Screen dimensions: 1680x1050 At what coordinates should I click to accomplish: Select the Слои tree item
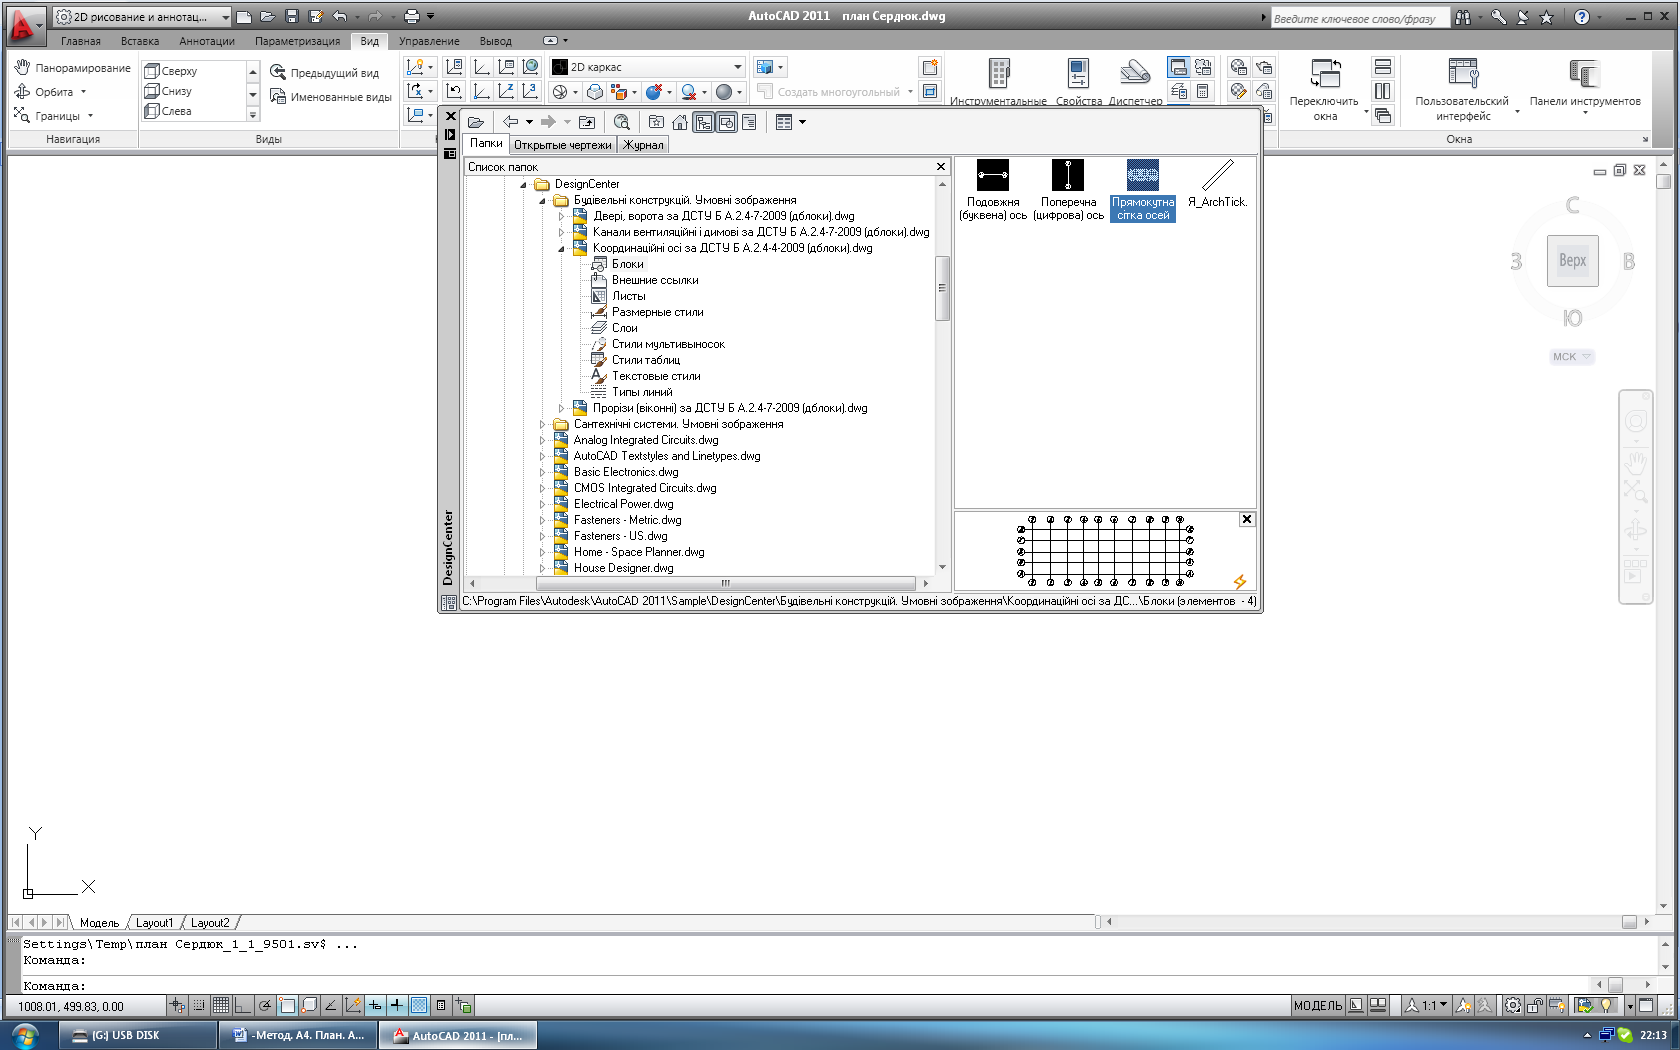click(625, 328)
